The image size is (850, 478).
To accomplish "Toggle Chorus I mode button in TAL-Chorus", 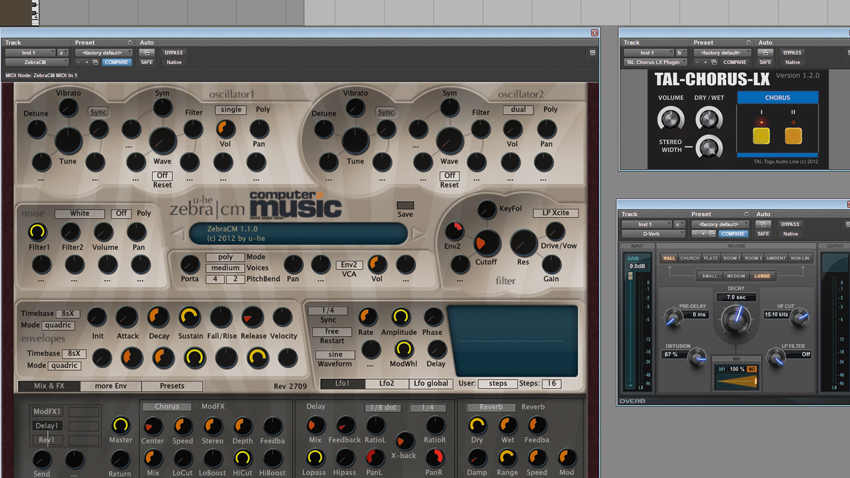I will [761, 135].
